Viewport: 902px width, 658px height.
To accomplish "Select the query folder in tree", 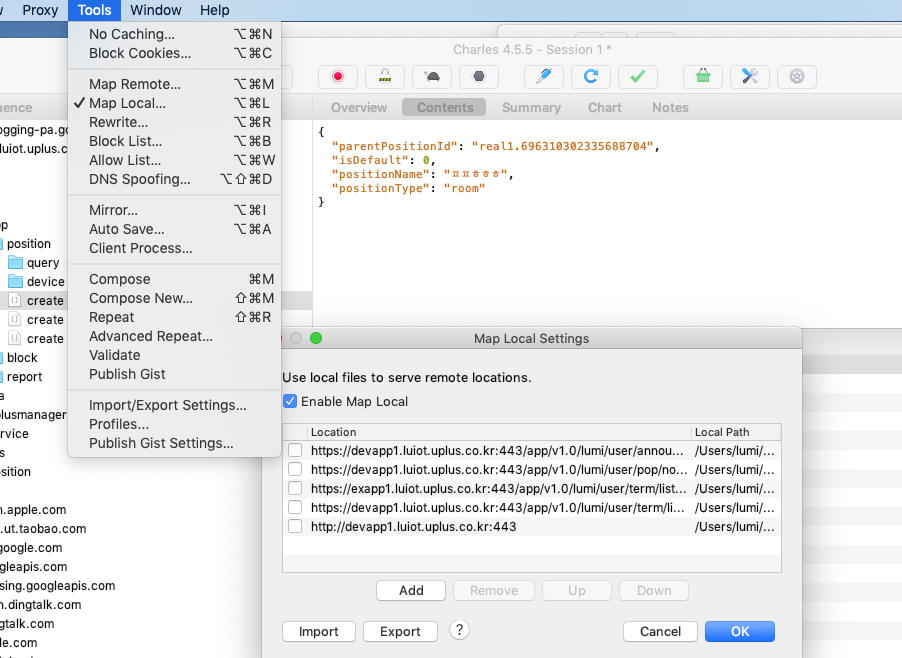I will click(x=35, y=263).
